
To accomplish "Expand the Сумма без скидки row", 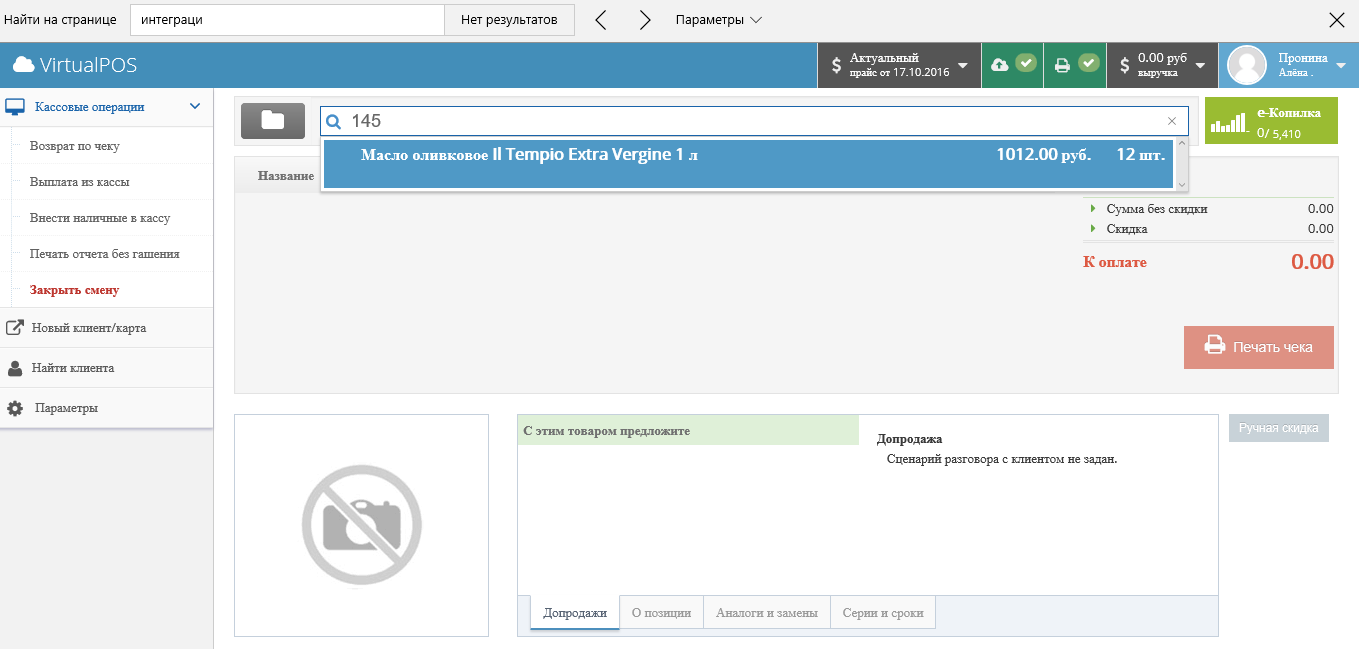I will (x=1094, y=209).
